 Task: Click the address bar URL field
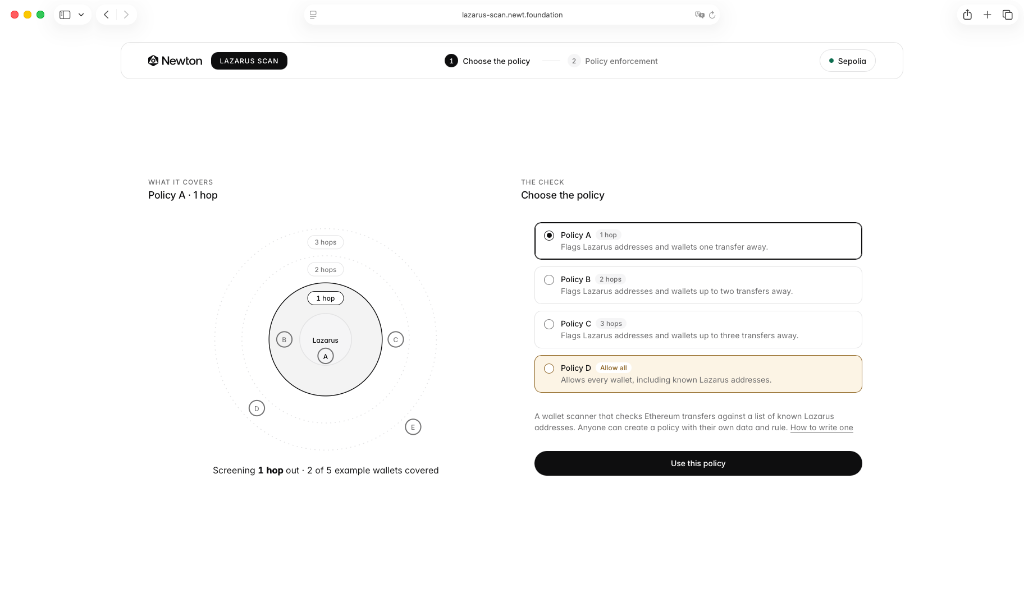511,14
